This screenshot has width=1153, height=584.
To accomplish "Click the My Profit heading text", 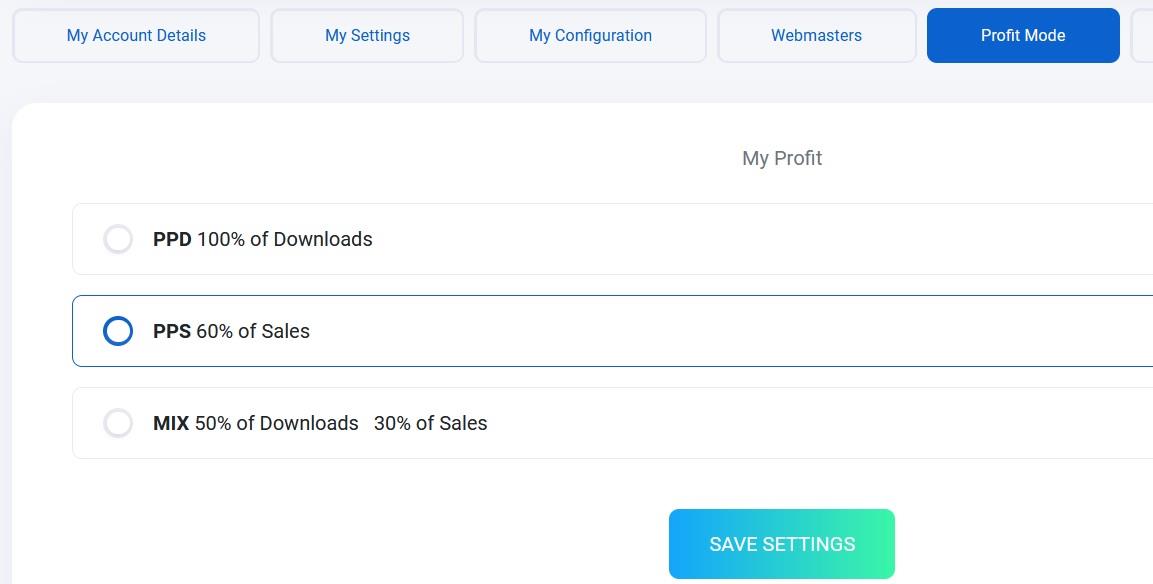I will click(x=782, y=158).
